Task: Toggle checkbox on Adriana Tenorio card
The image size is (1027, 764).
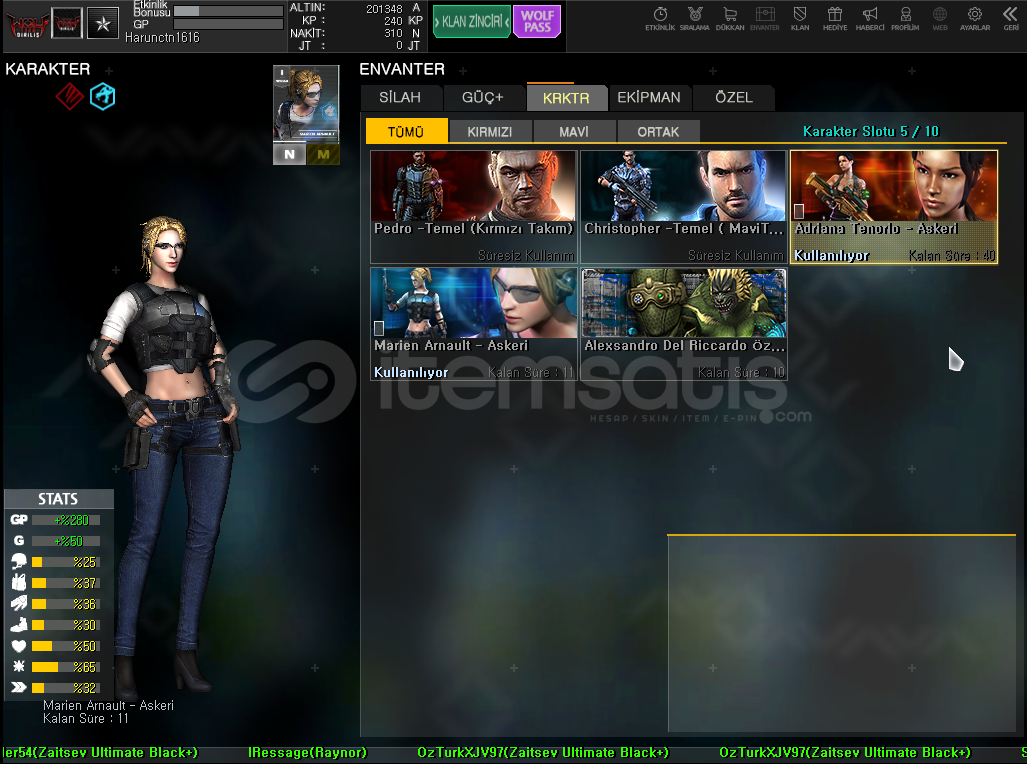Action: click(799, 211)
